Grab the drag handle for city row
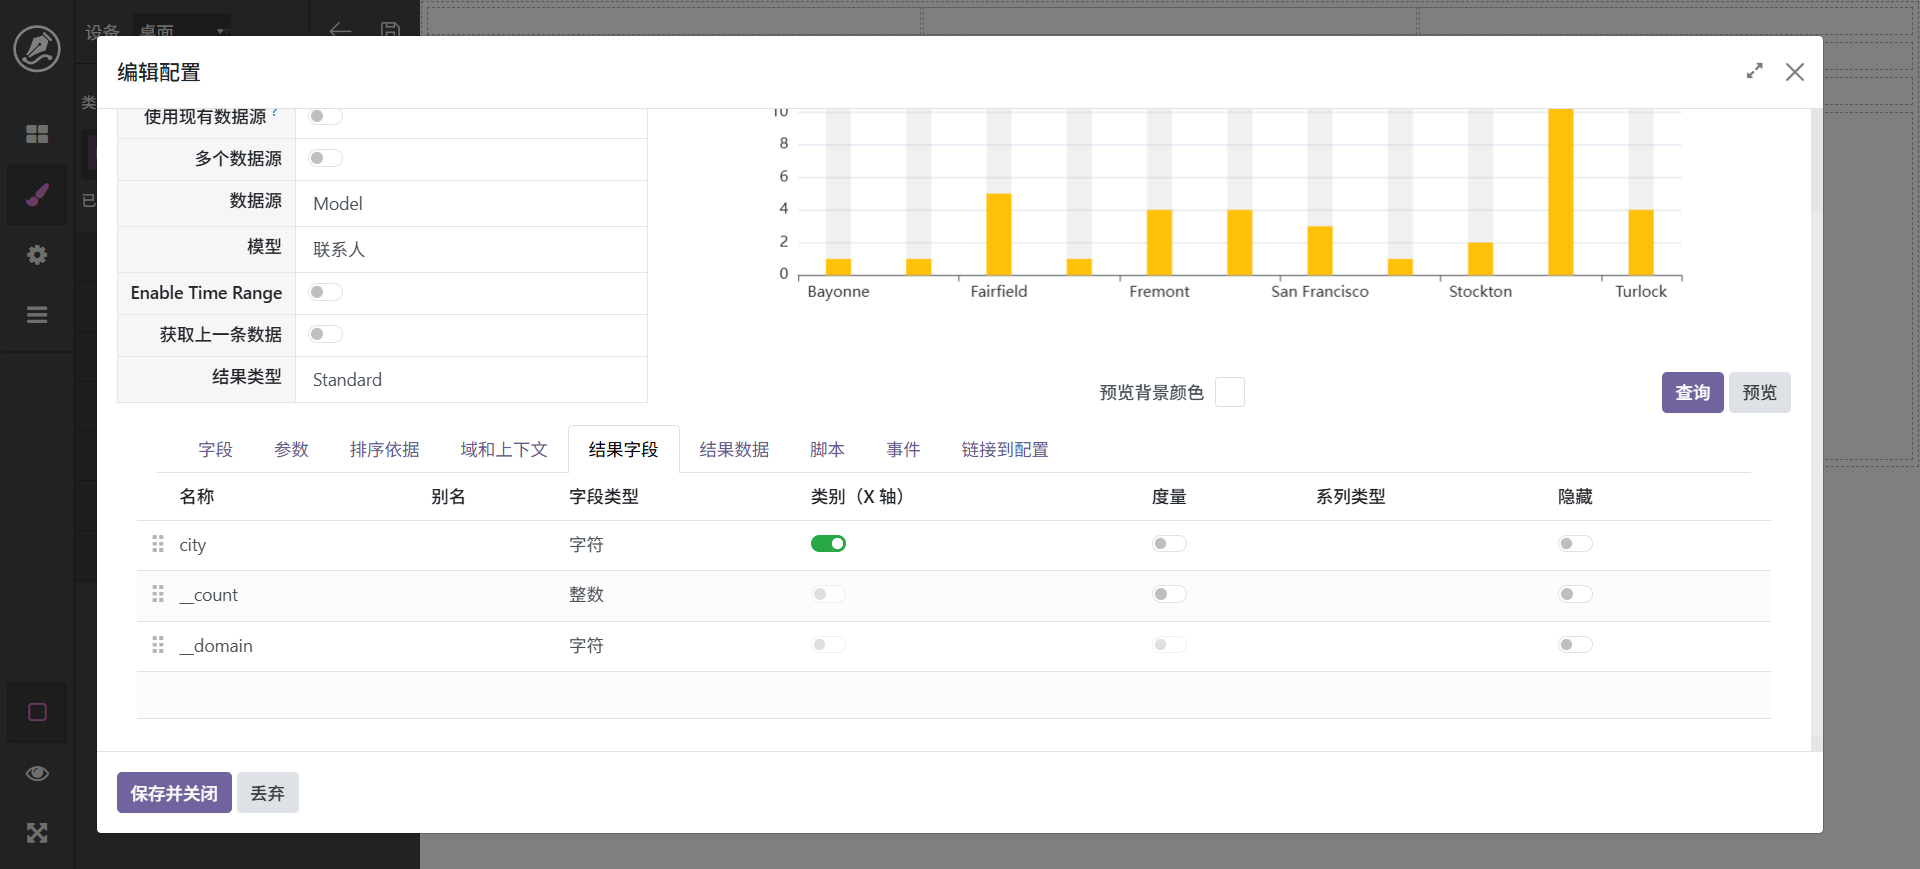Image resolution: width=1920 pixels, height=869 pixels. [x=158, y=544]
